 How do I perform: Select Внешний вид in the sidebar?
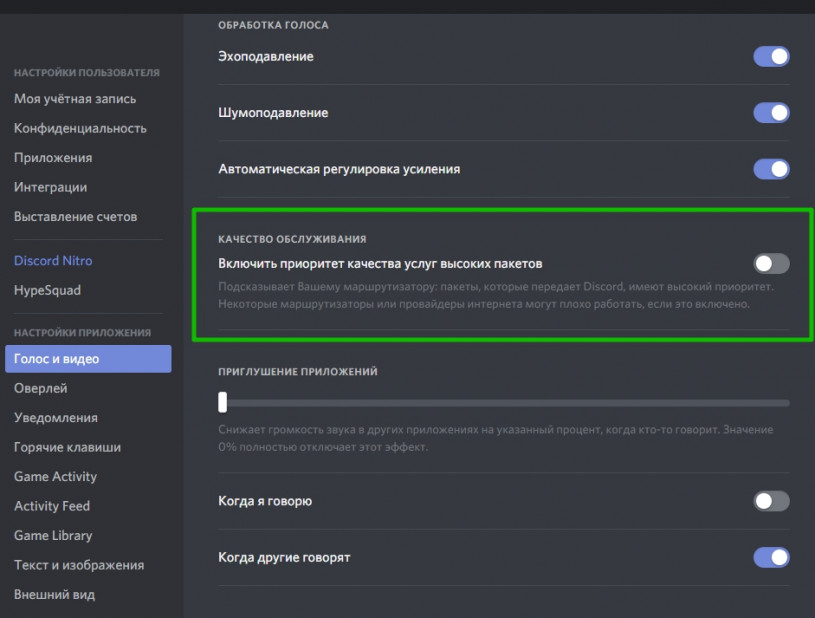[54, 594]
